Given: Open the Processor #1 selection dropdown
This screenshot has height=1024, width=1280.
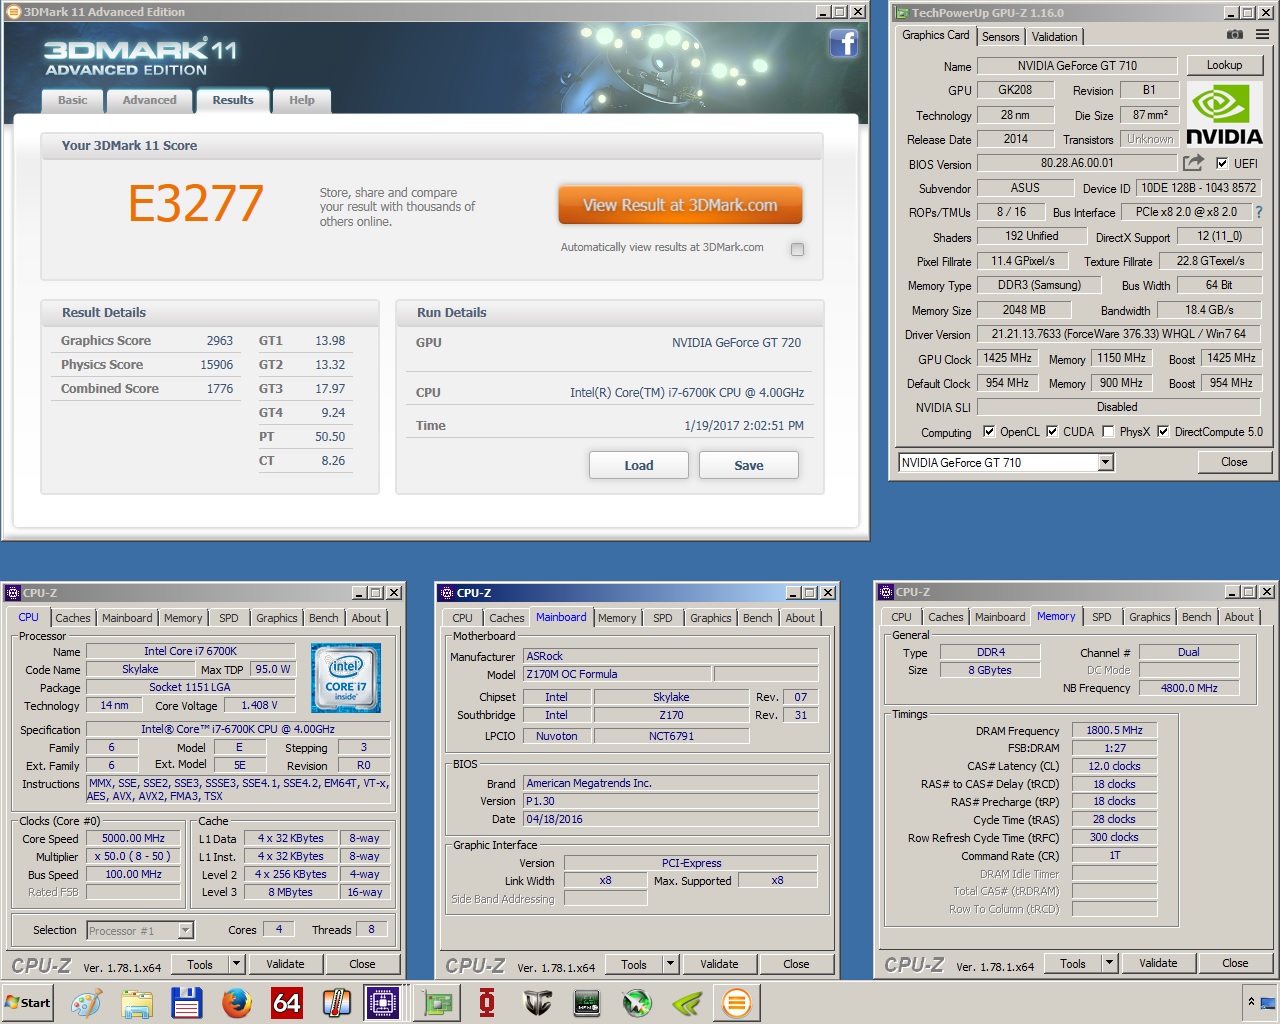Looking at the screenshot, I should (x=140, y=930).
